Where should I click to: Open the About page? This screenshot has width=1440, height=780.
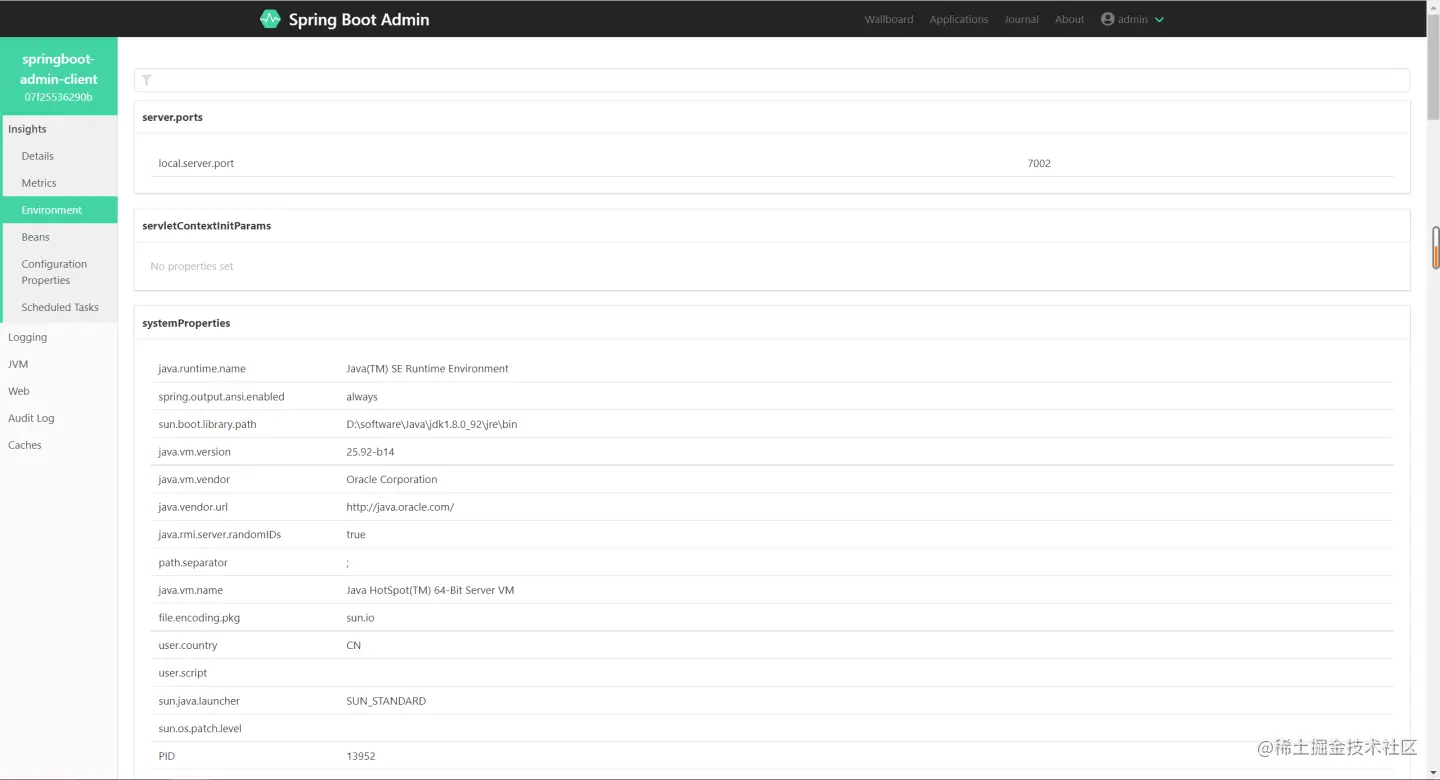click(x=1069, y=19)
